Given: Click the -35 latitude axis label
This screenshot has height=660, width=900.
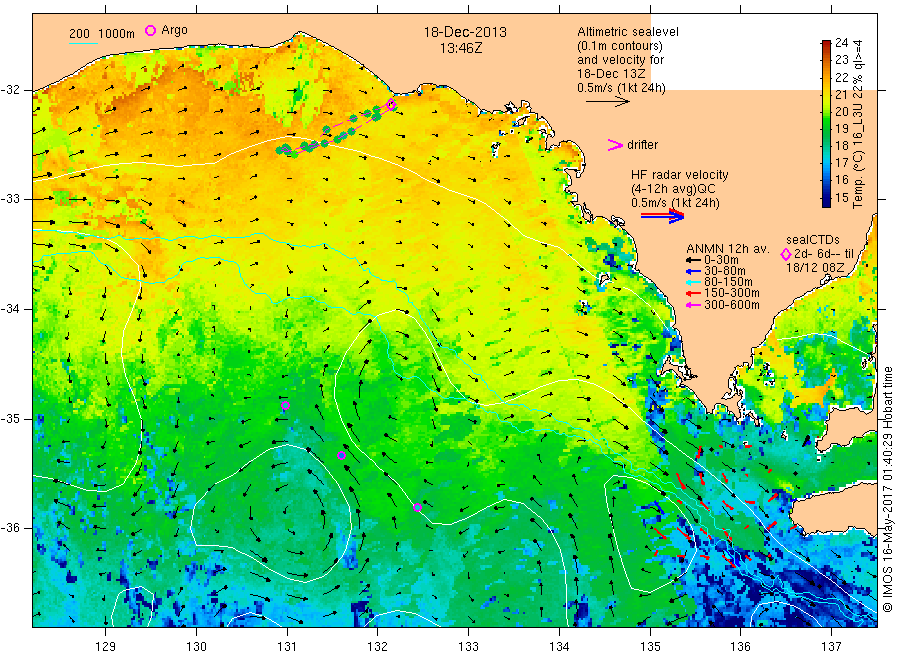Looking at the screenshot, I should 10,418.
